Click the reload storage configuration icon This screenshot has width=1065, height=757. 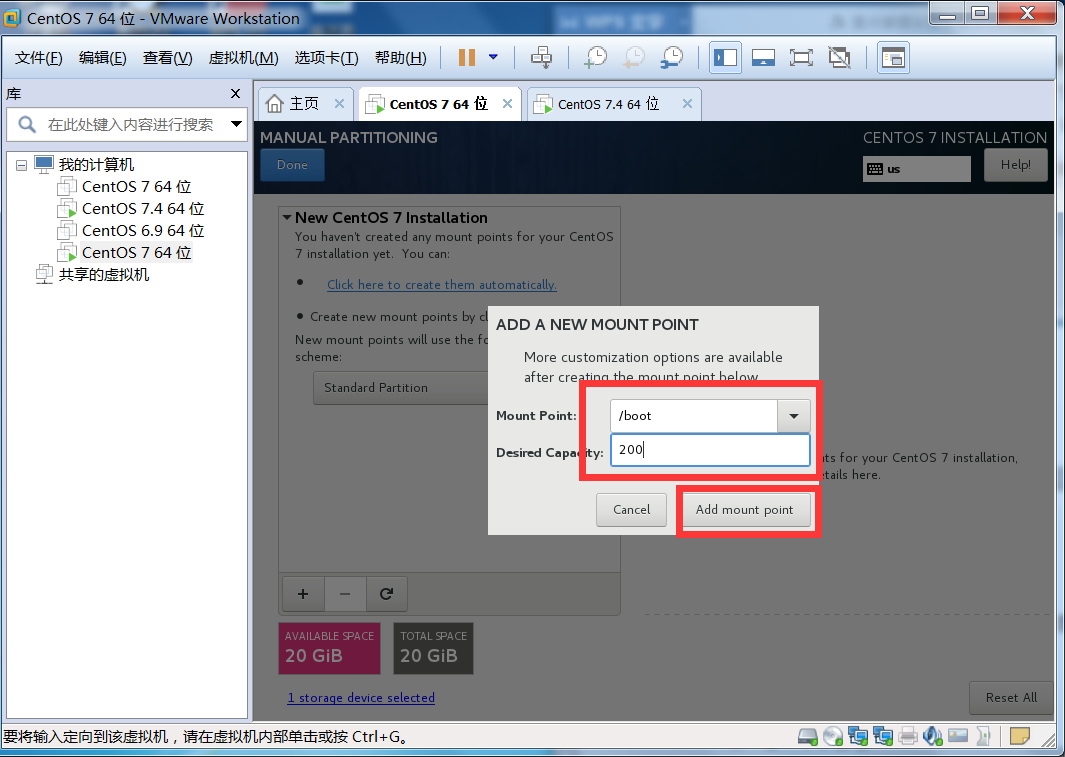(x=386, y=594)
